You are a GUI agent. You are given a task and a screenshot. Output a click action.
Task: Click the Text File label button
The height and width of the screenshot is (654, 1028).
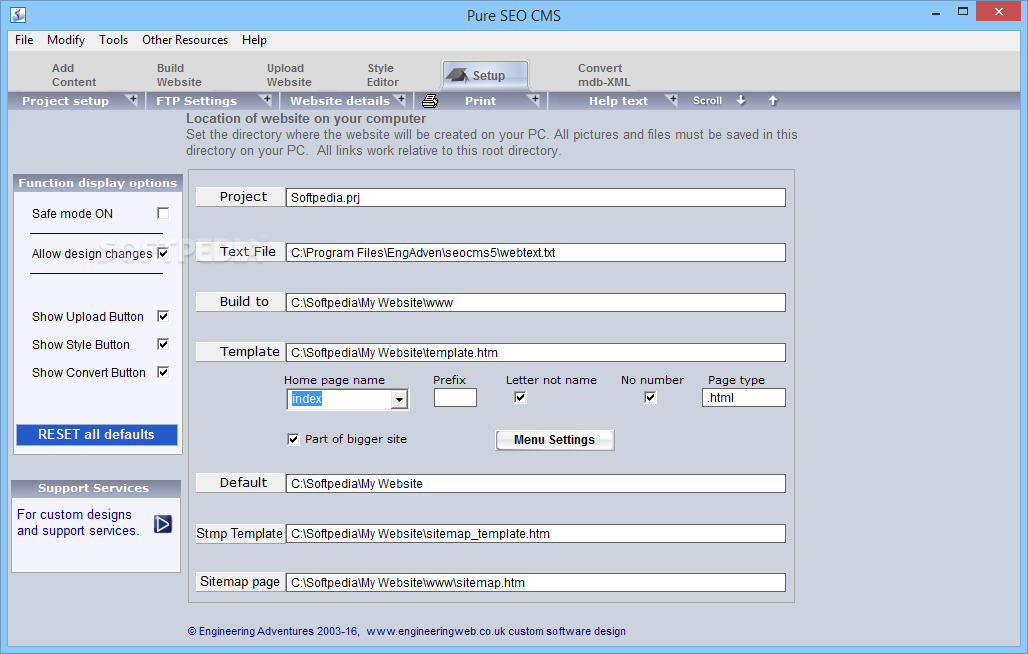240,252
